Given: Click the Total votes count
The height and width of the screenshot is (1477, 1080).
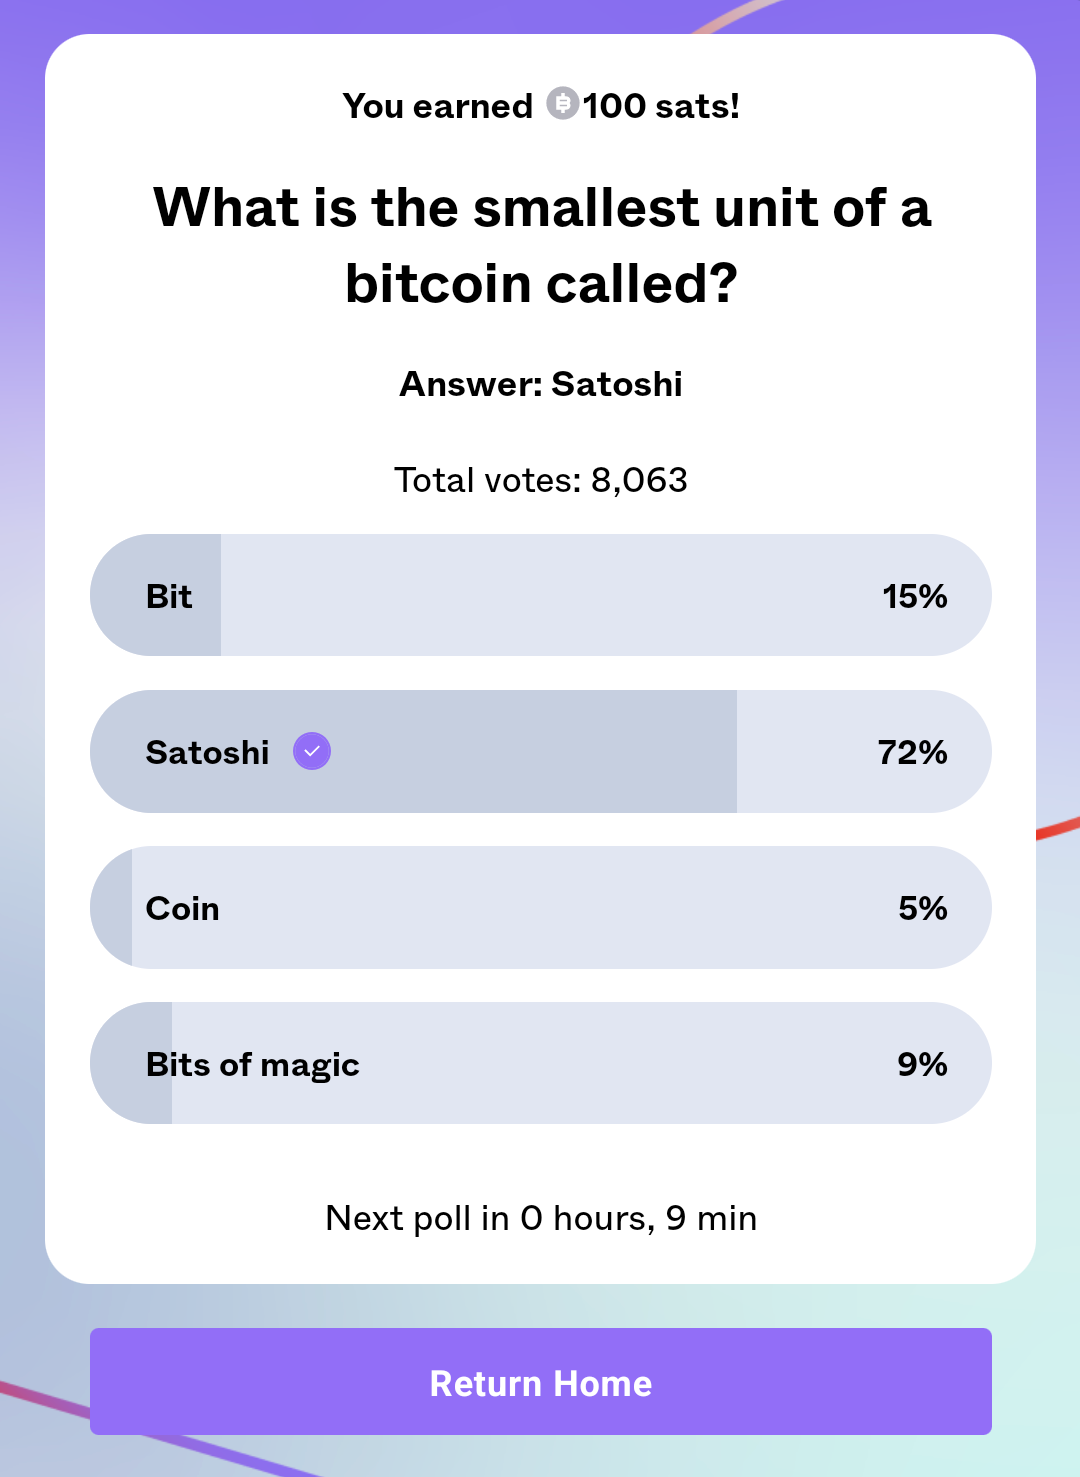Looking at the screenshot, I should pos(541,480).
